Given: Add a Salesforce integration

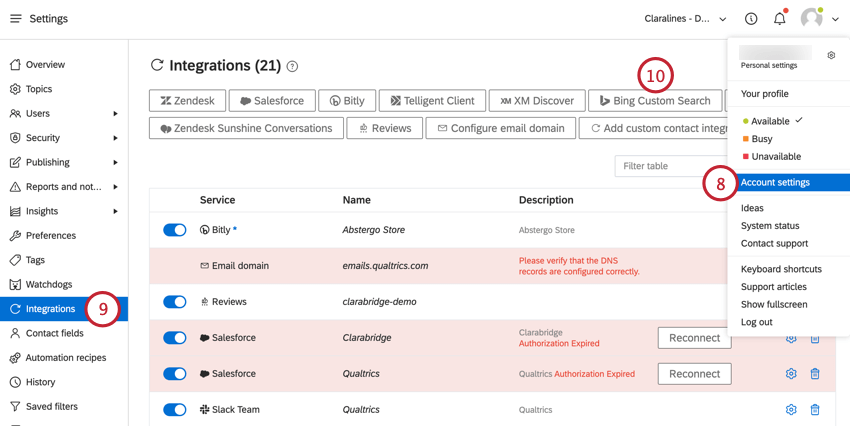Looking at the screenshot, I should coord(272,101).
